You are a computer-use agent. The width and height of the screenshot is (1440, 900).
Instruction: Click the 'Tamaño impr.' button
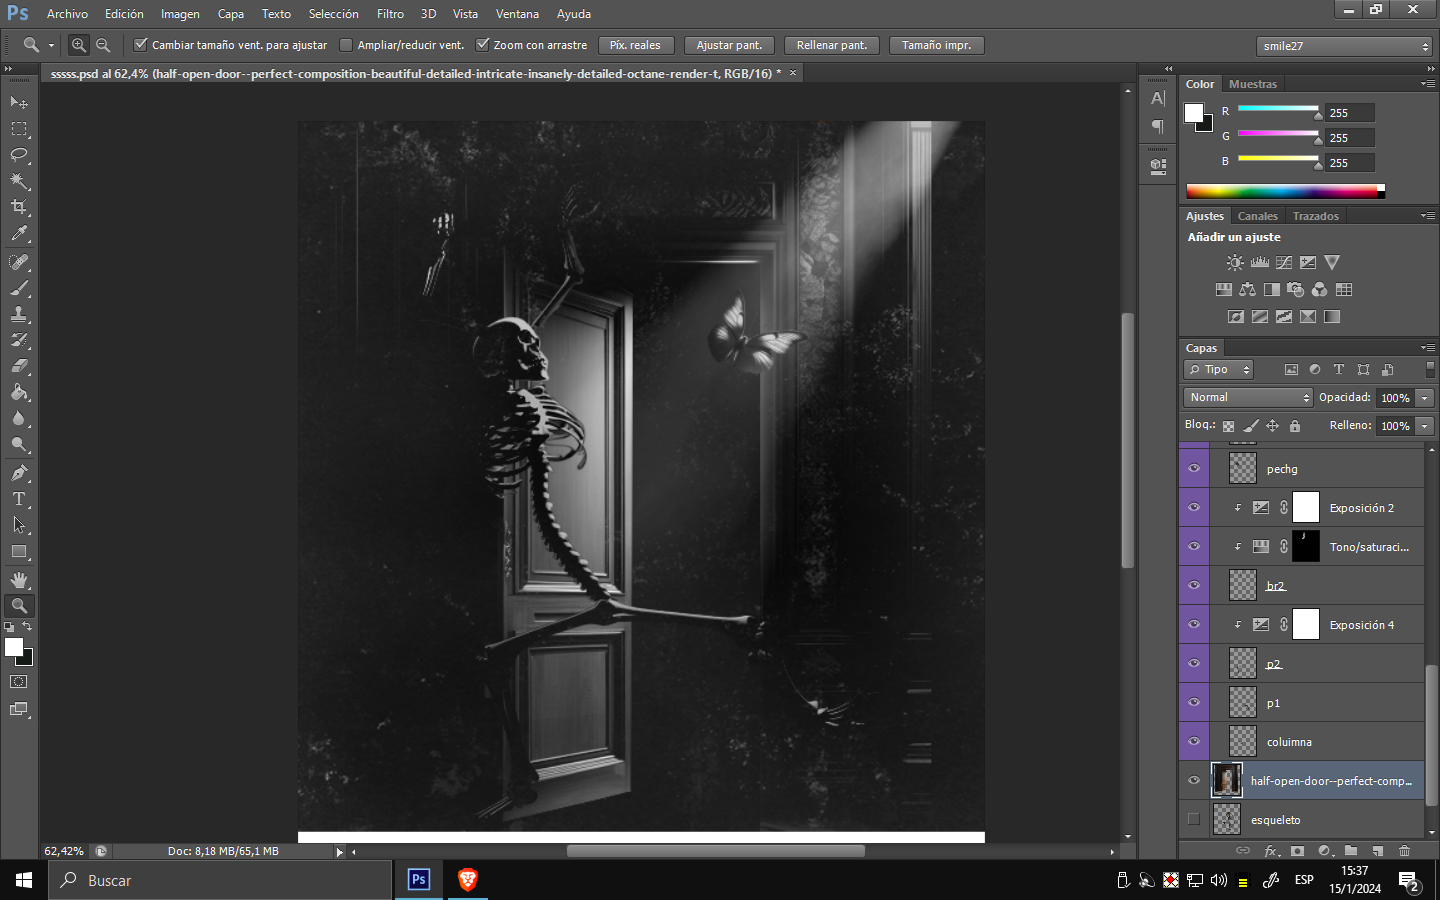[936, 45]
